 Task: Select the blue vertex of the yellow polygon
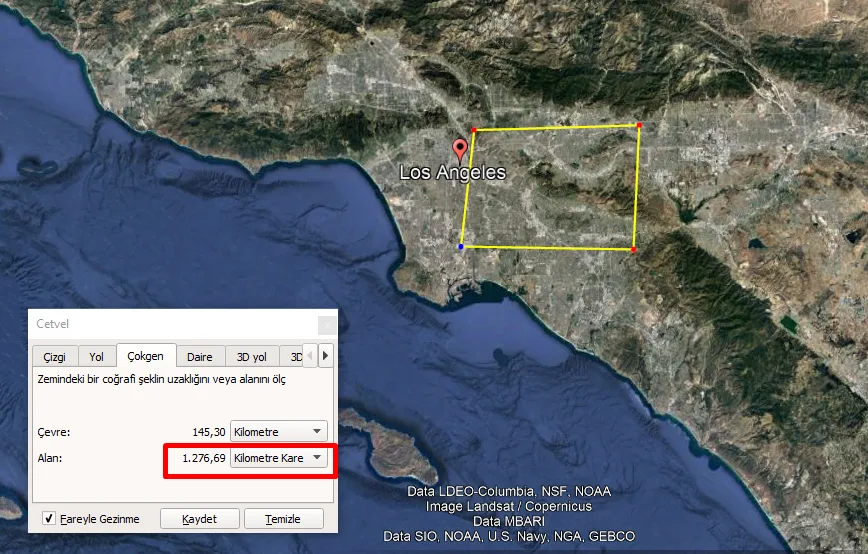[x=461, y=246]
